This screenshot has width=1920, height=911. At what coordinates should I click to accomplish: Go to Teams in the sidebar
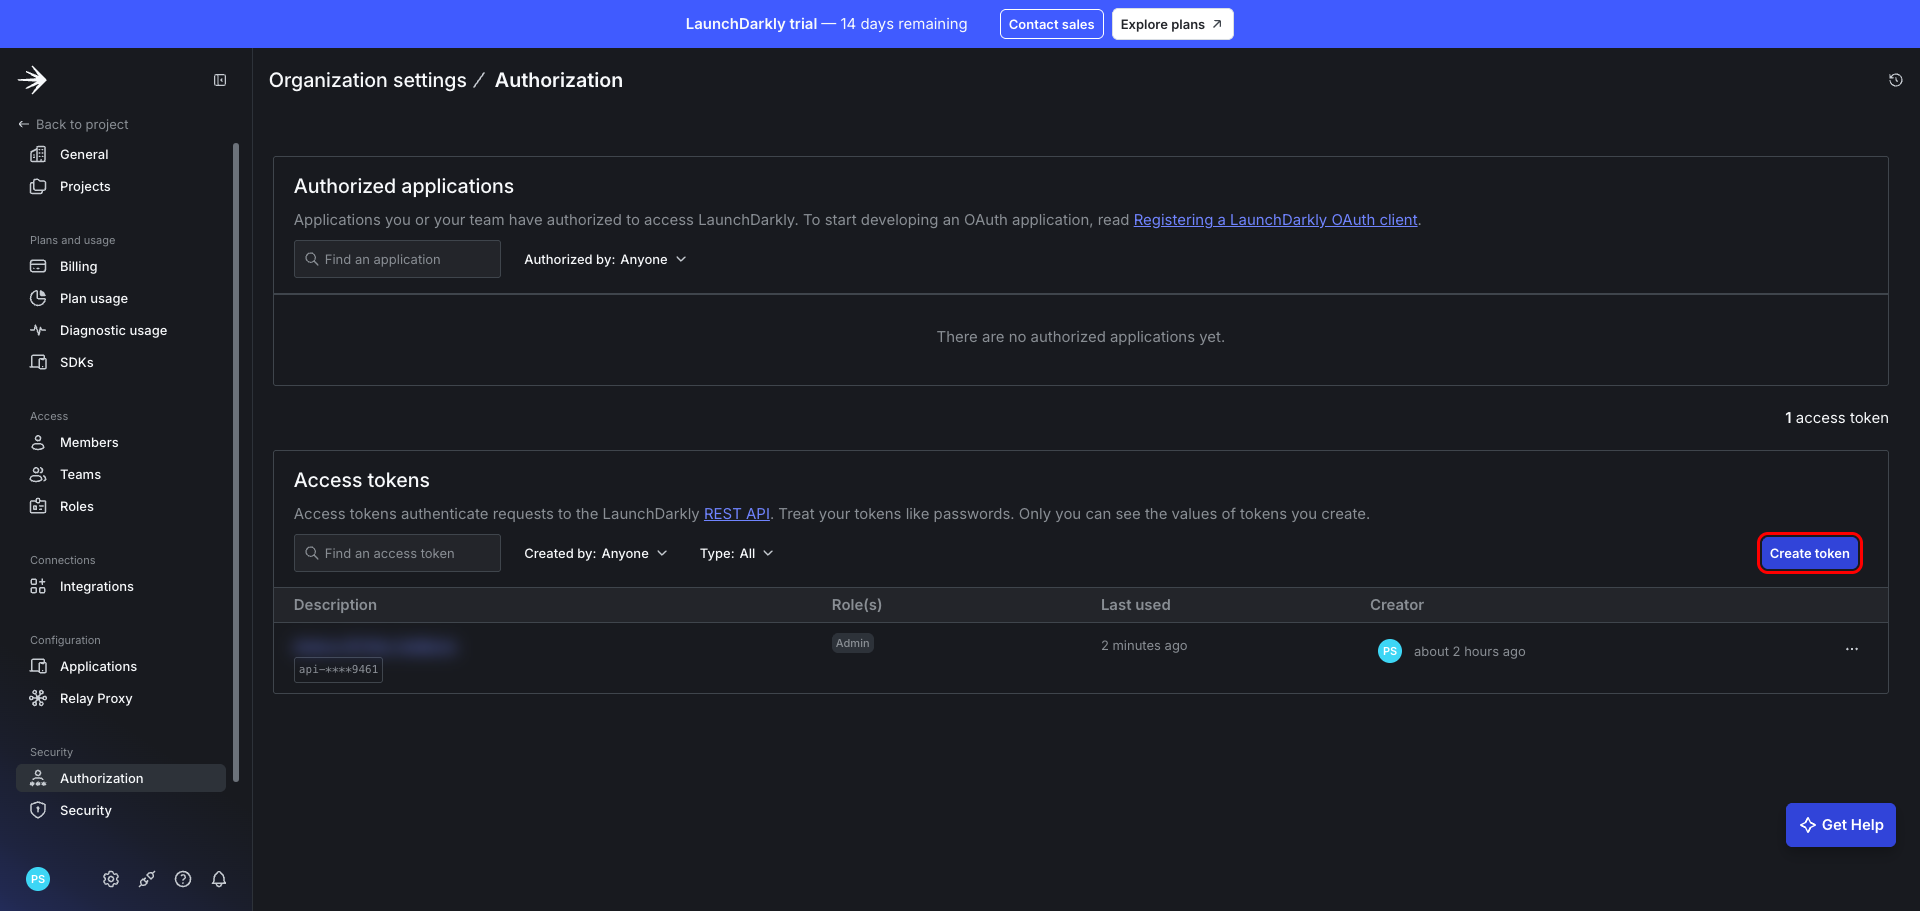pyautogui.click(x=121, y=474)
